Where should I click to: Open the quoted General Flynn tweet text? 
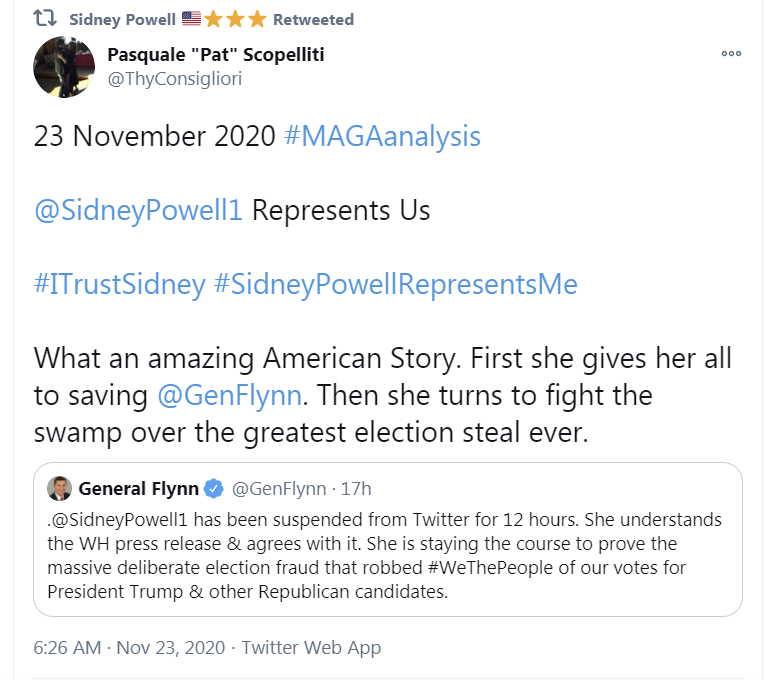coord(384,556)
